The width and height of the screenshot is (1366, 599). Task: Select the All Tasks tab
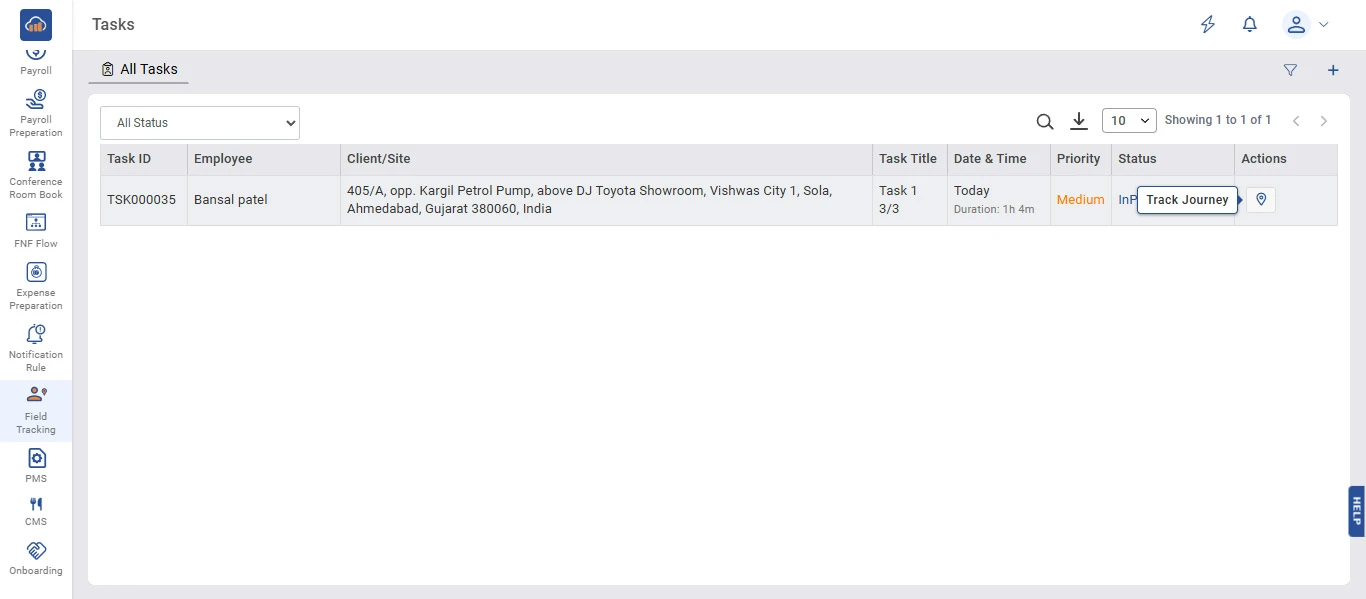click(x=139, y=69)
